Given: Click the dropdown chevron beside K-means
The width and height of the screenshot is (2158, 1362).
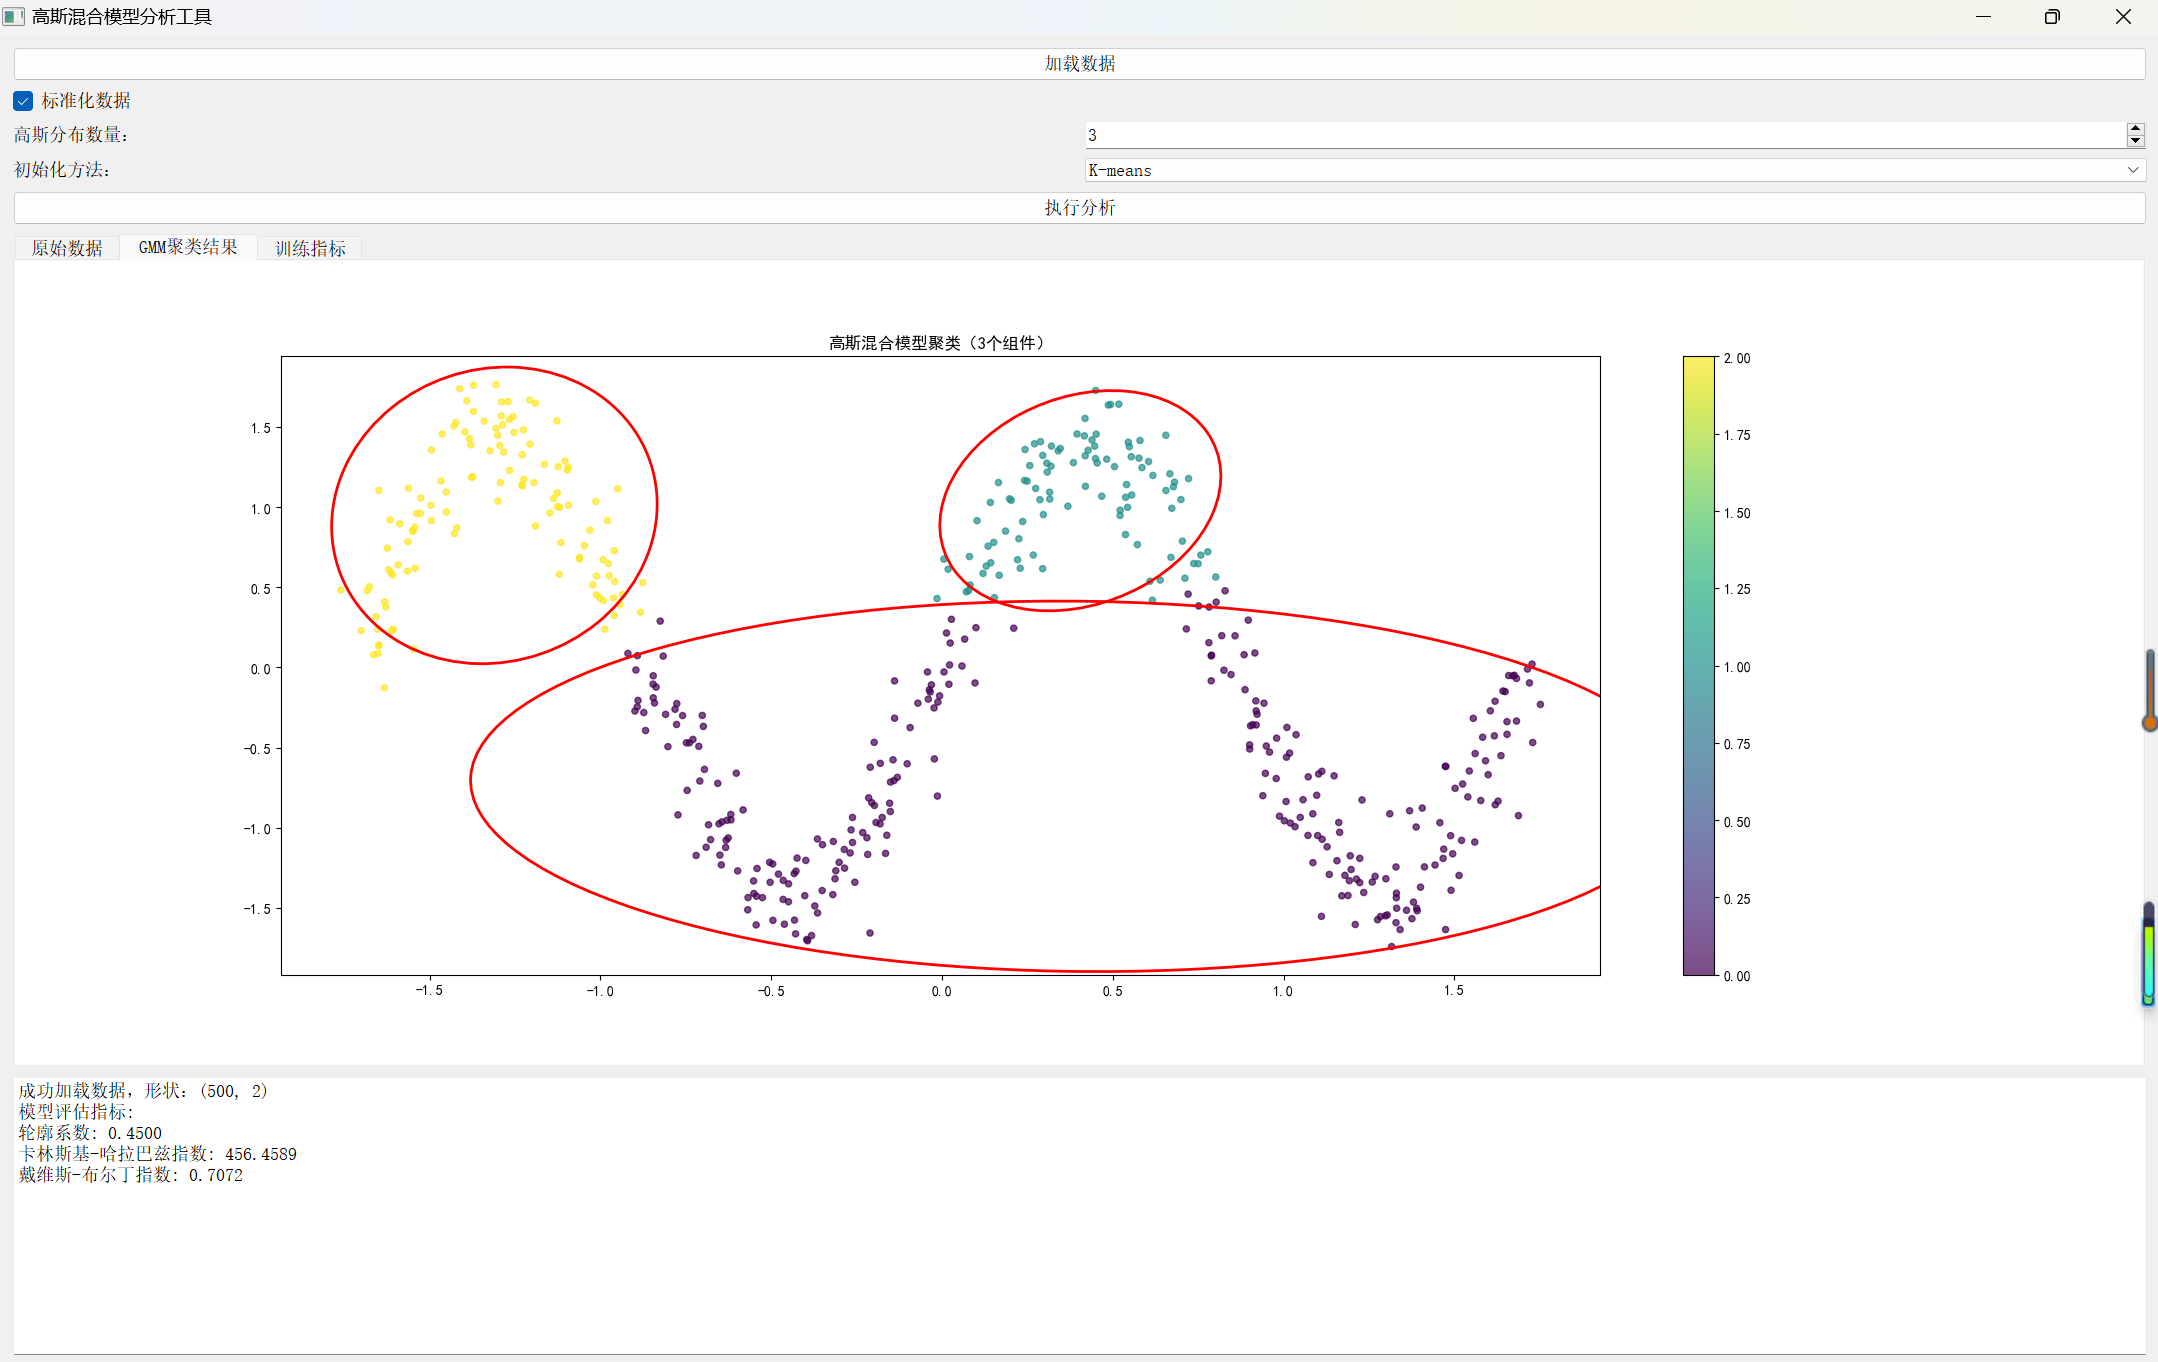Looking at the screenshot, I should (2132, 171).
